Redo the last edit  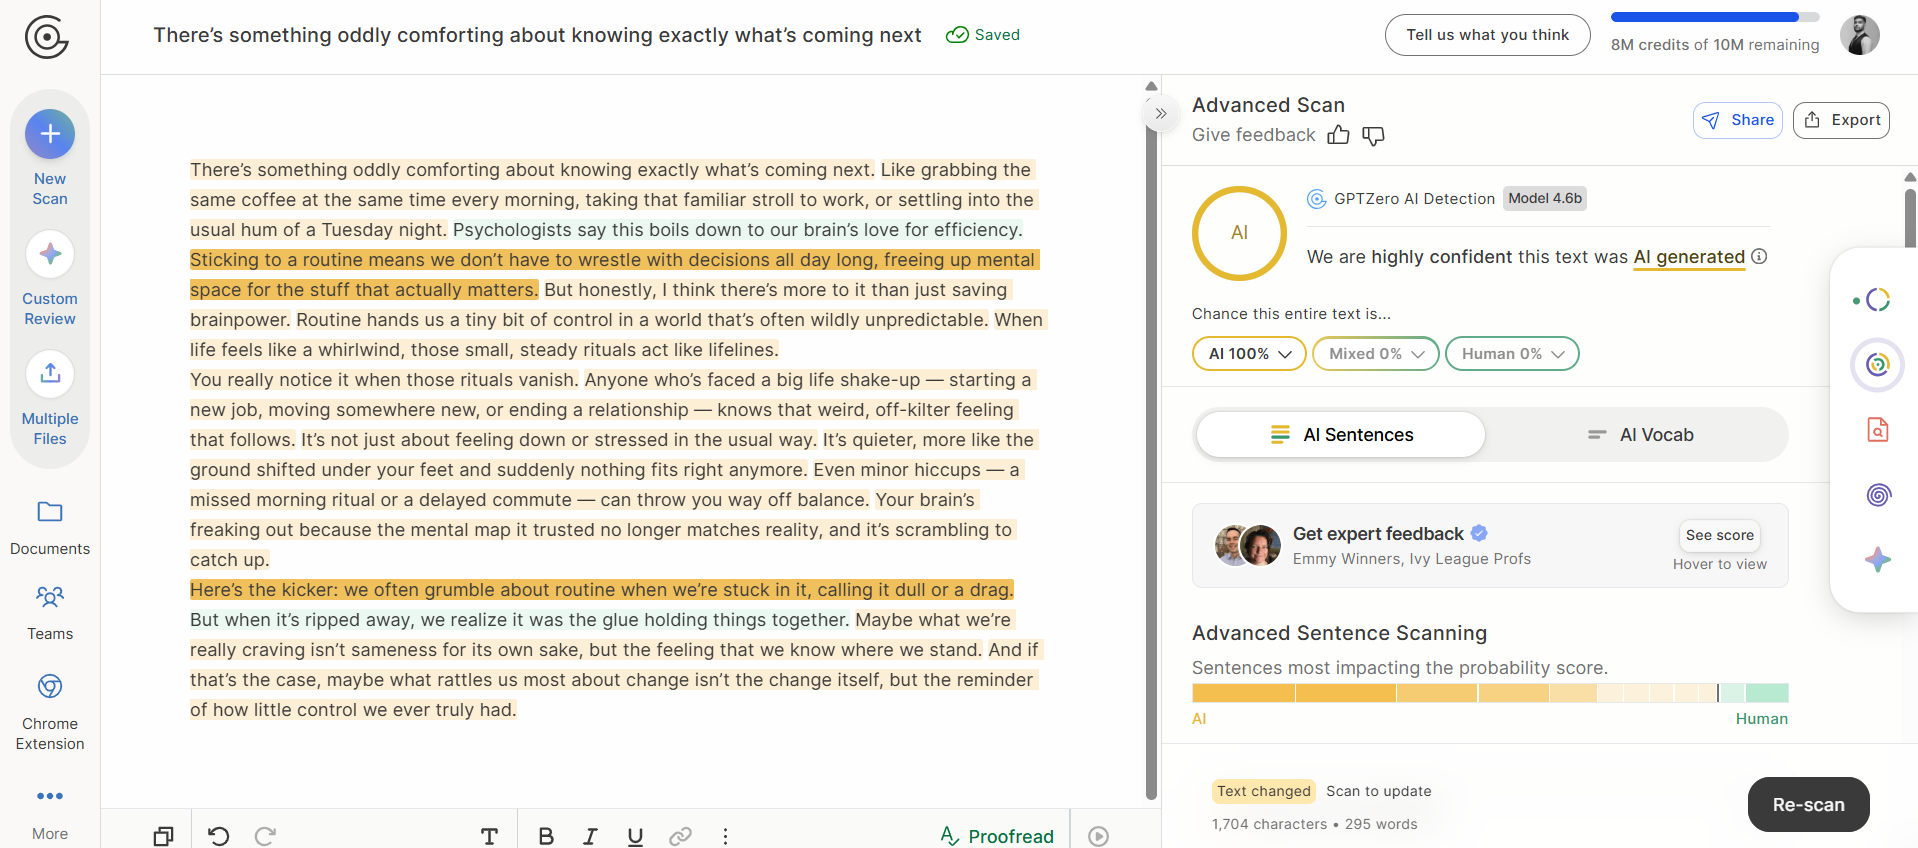click(x=265, y=836)
